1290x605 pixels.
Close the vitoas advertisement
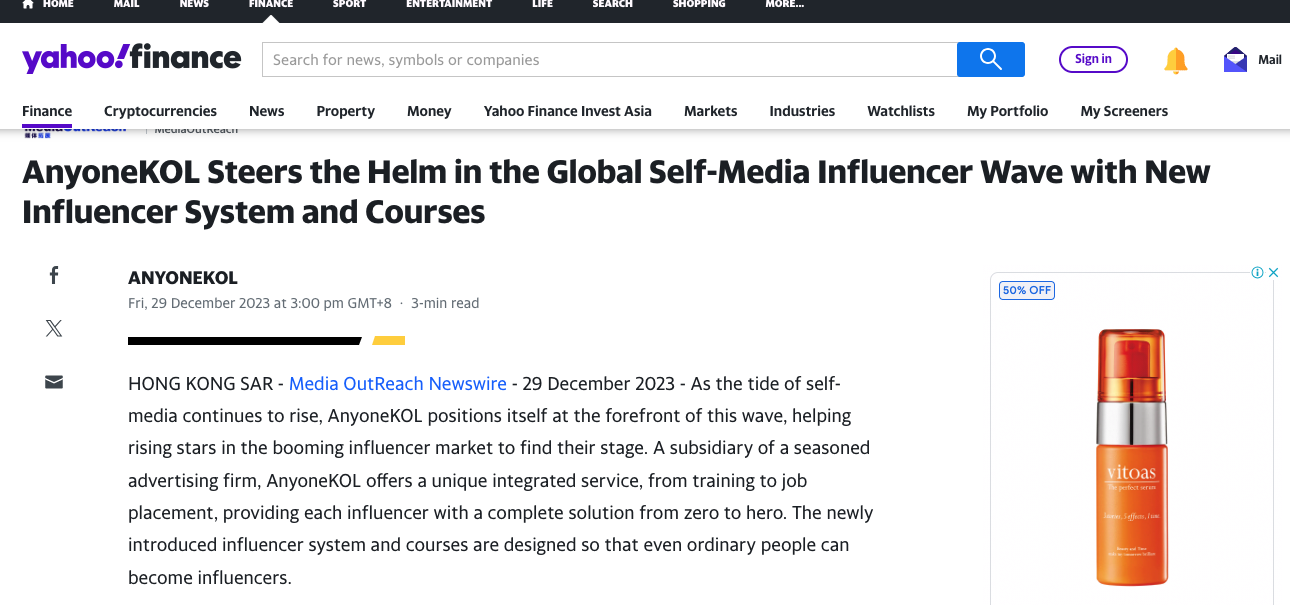[x=1273, y=273]
